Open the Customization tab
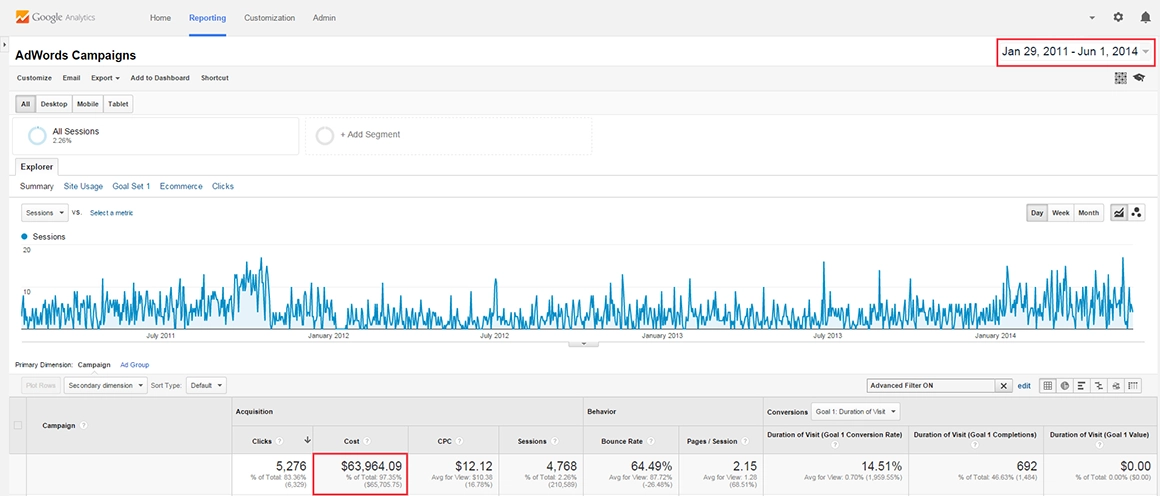 click(x=269, y=17)
